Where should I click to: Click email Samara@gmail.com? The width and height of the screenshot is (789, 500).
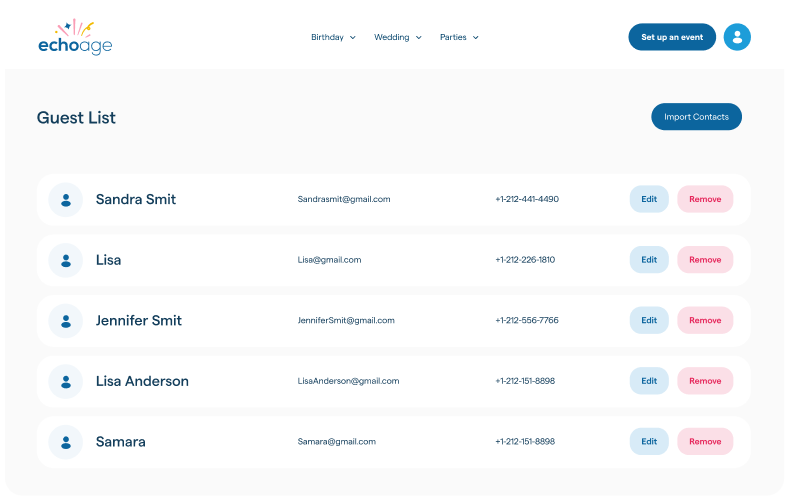pos(336,442)
